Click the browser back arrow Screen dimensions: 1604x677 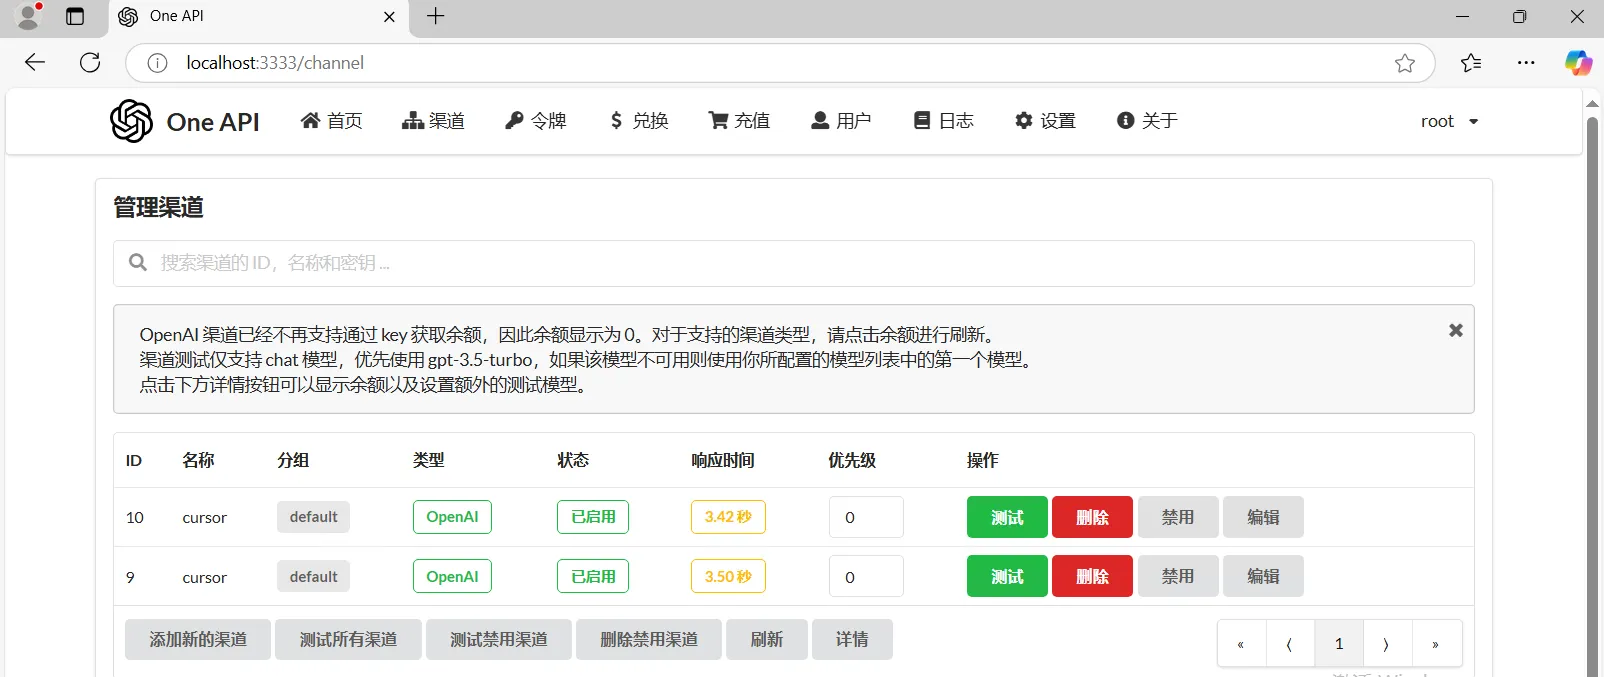pos(35,62)
